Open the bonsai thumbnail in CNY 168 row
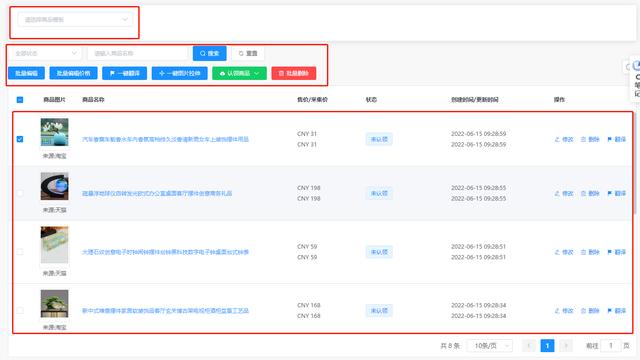This screenshot has height=360, width=640. pyautogui.click(x=54, y=304)
